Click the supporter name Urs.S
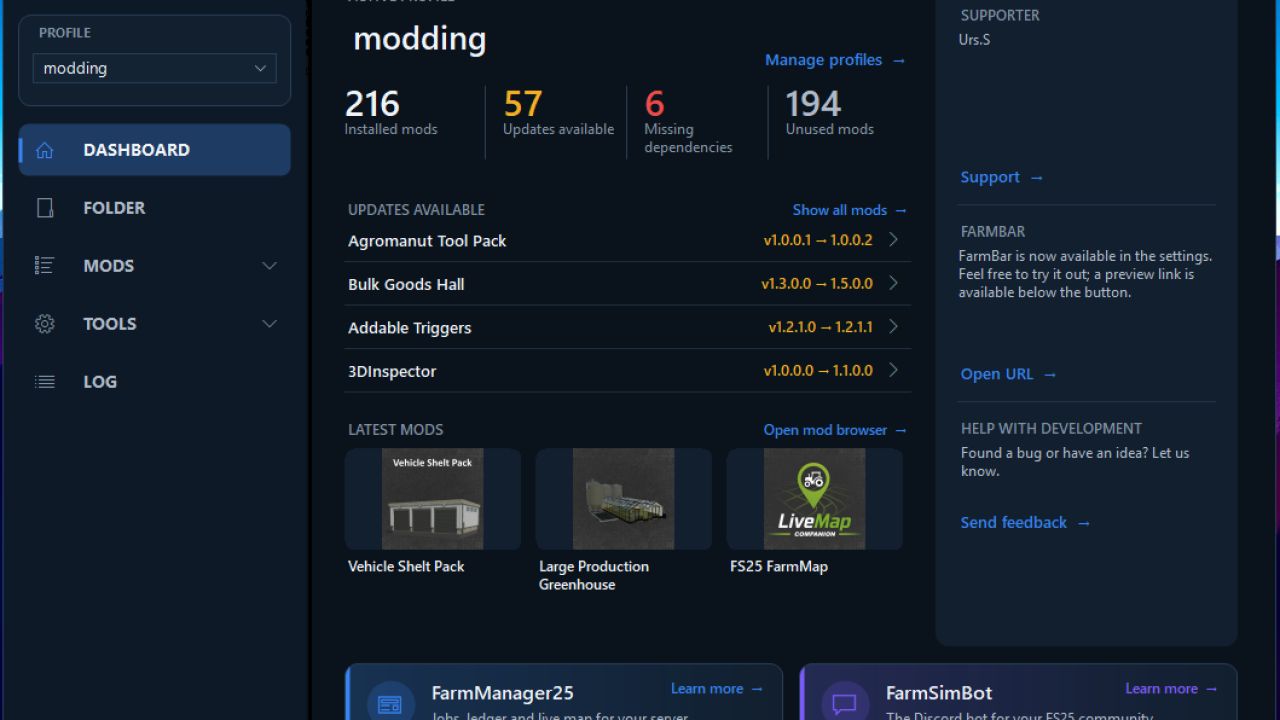Image resolution: width=1280 pixels, height=720 pixels. [x=975, y=40]
